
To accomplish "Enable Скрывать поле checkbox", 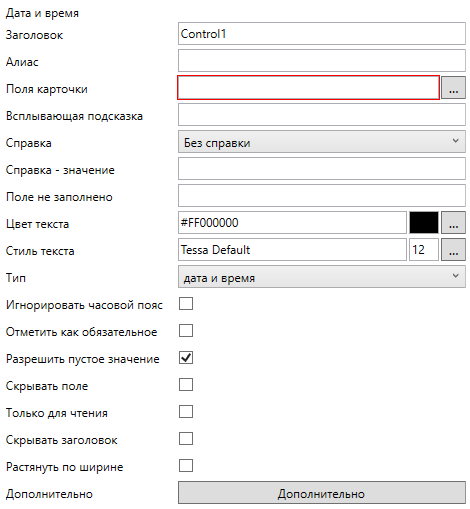I will [186, 385].
